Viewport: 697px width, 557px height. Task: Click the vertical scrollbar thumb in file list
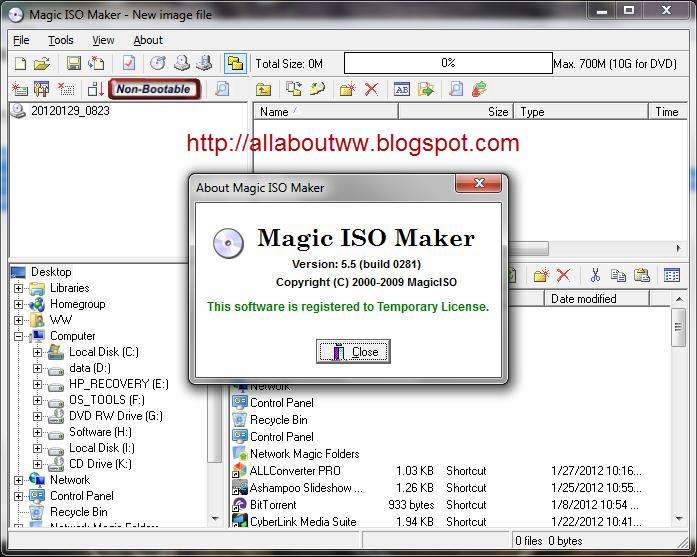678,328
